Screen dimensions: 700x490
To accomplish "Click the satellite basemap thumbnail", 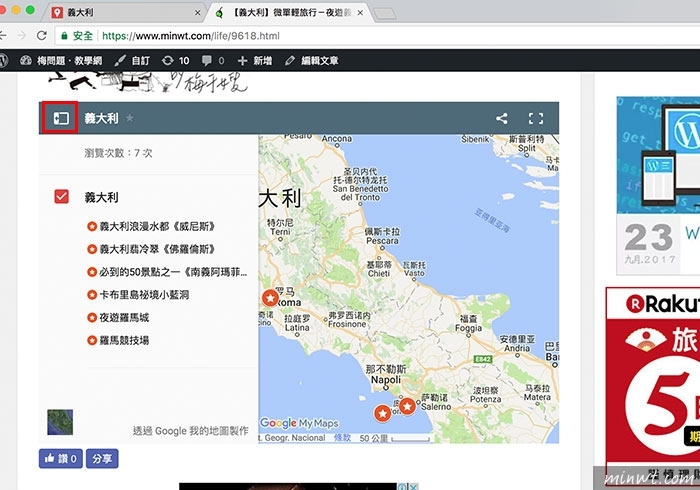I will pyautogui.click(x=60, y=422).
